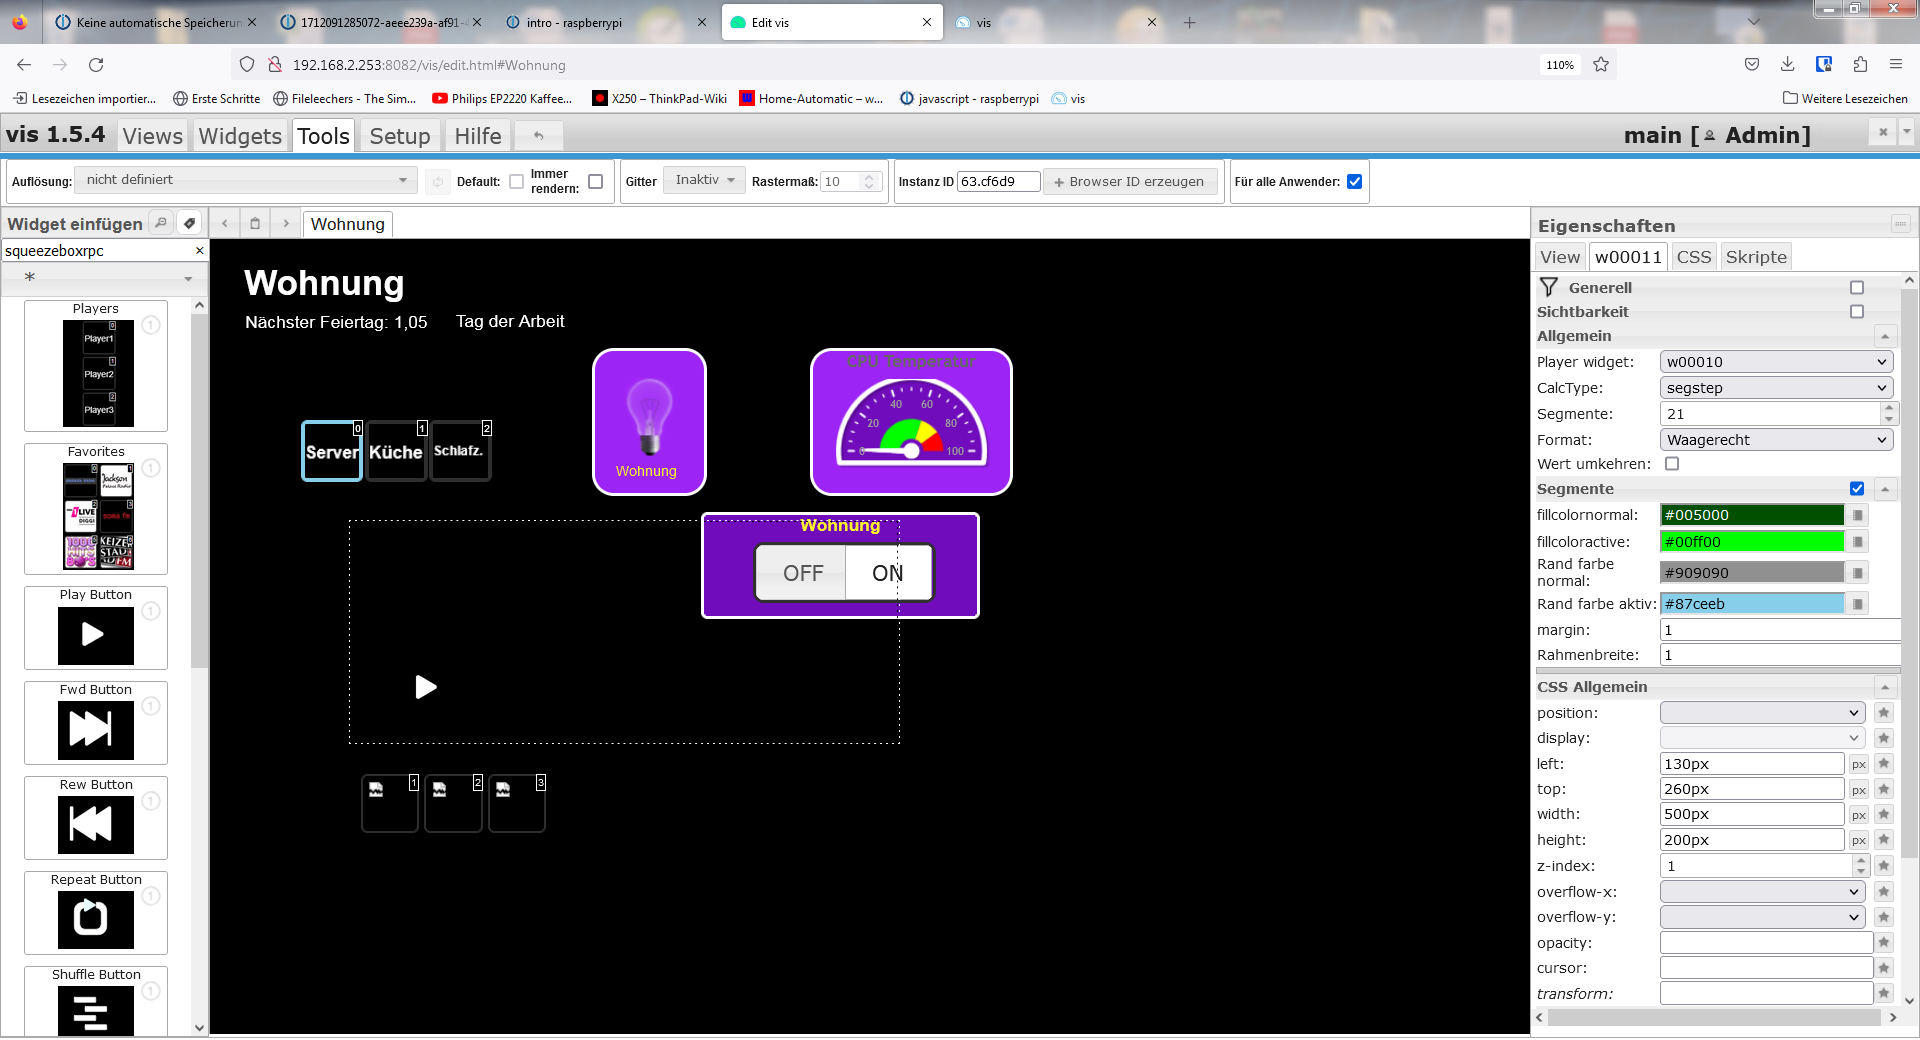This screenshot has height=1040, width=1920.
Task: Open color picker for fillcolornormal
Action: click(x=1858, y=515)
